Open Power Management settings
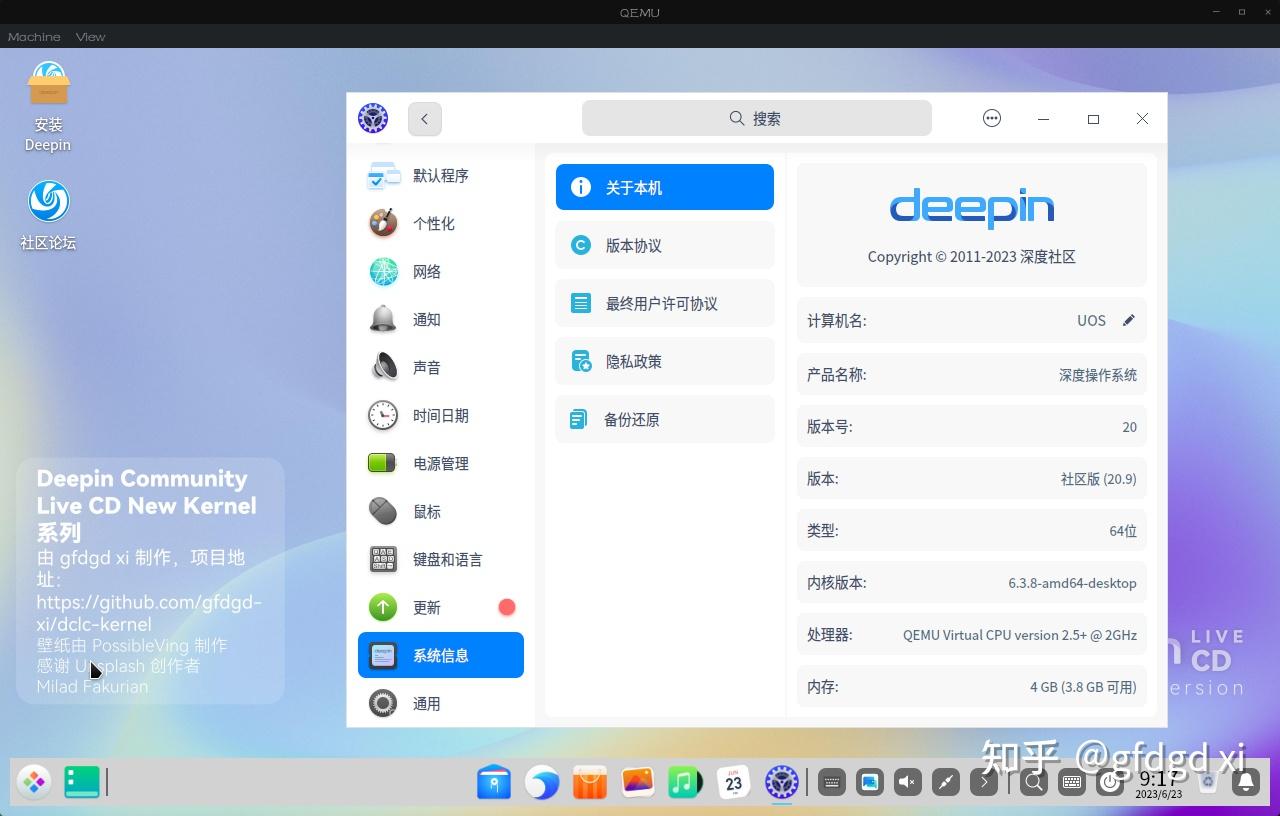This screenshot has width=1280, height=816. (x=441, y=463)
